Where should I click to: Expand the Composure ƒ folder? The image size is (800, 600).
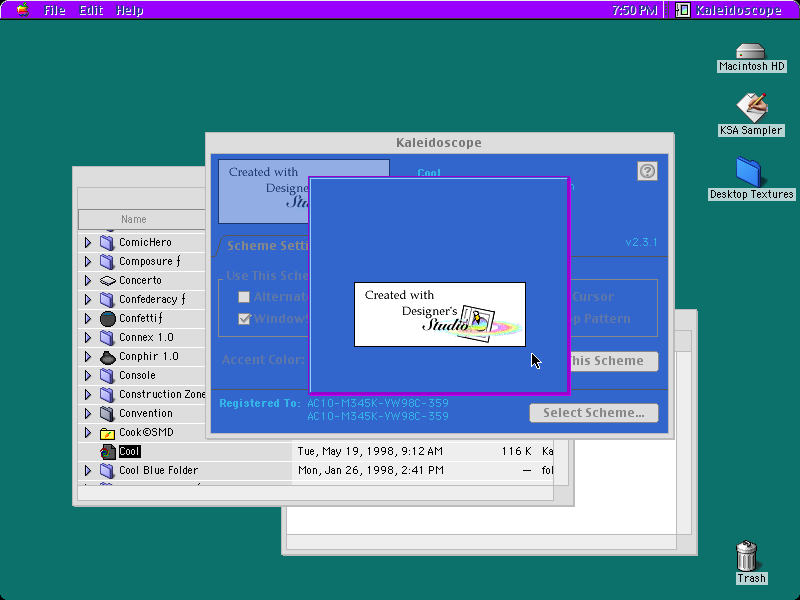point(88,261)
